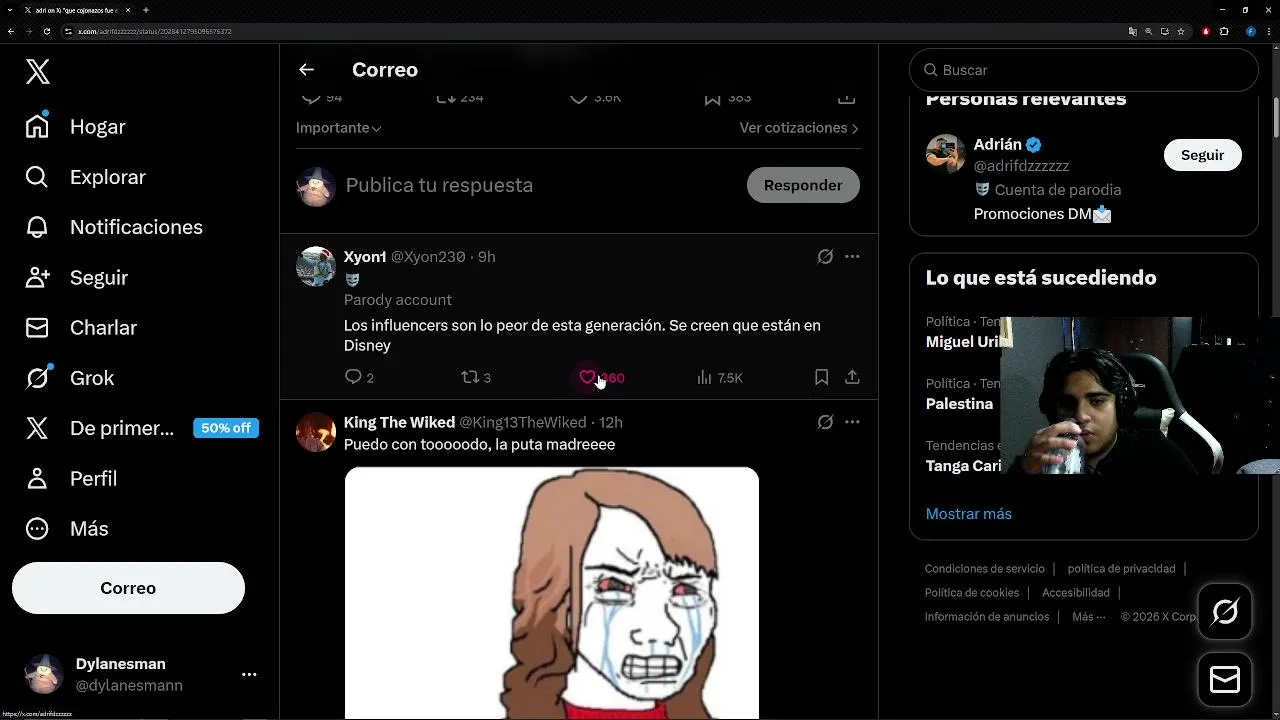Viewport: 1280px width, 720px height.
Task: Follow Adrián with the Seguir button
Action: tap(1202, 155)
